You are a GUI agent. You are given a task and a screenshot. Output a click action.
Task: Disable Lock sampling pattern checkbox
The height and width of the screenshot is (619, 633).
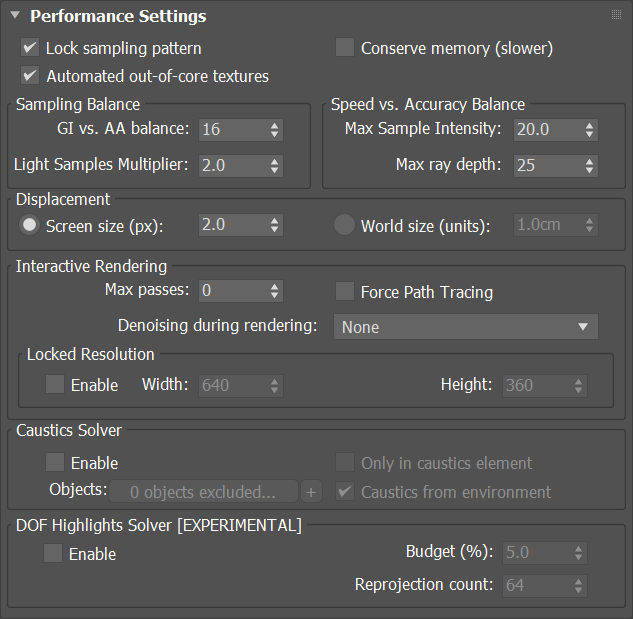[x=30, y=48]
